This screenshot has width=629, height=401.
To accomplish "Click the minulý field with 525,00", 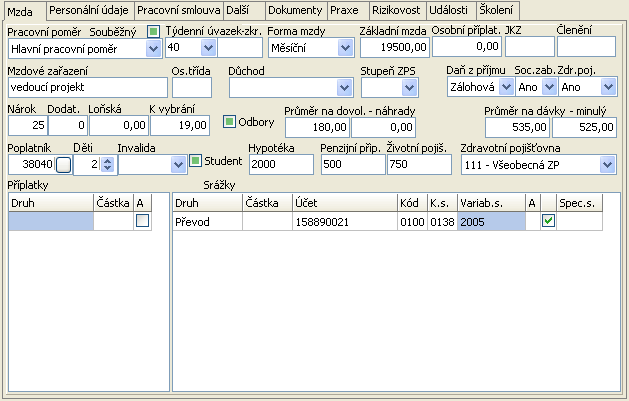I will pos(584,128).
